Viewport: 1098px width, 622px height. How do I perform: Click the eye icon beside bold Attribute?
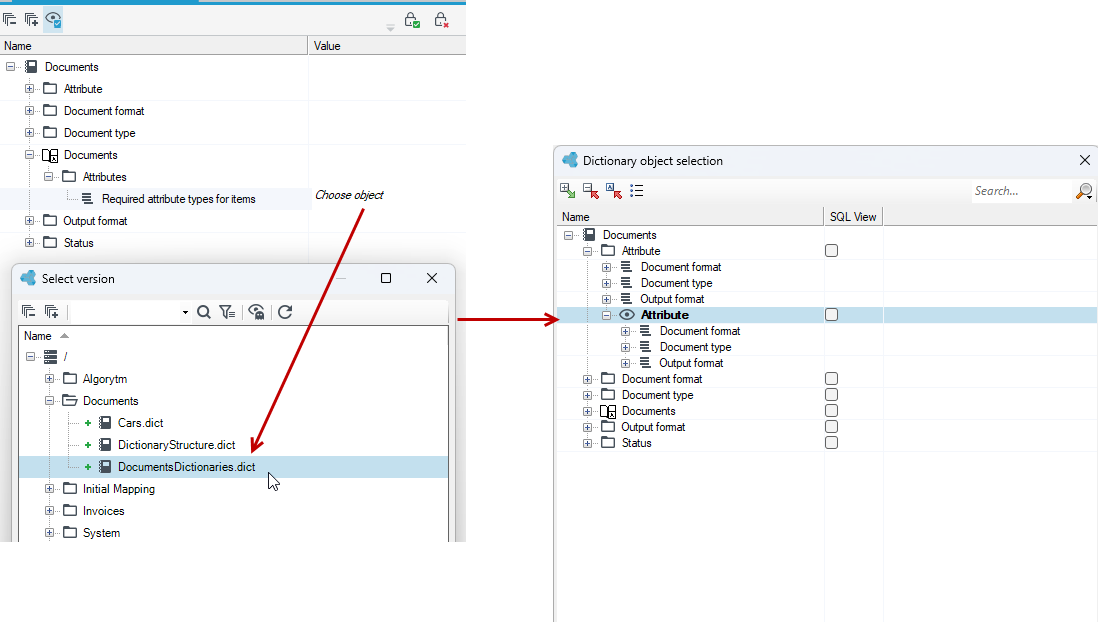627,315
